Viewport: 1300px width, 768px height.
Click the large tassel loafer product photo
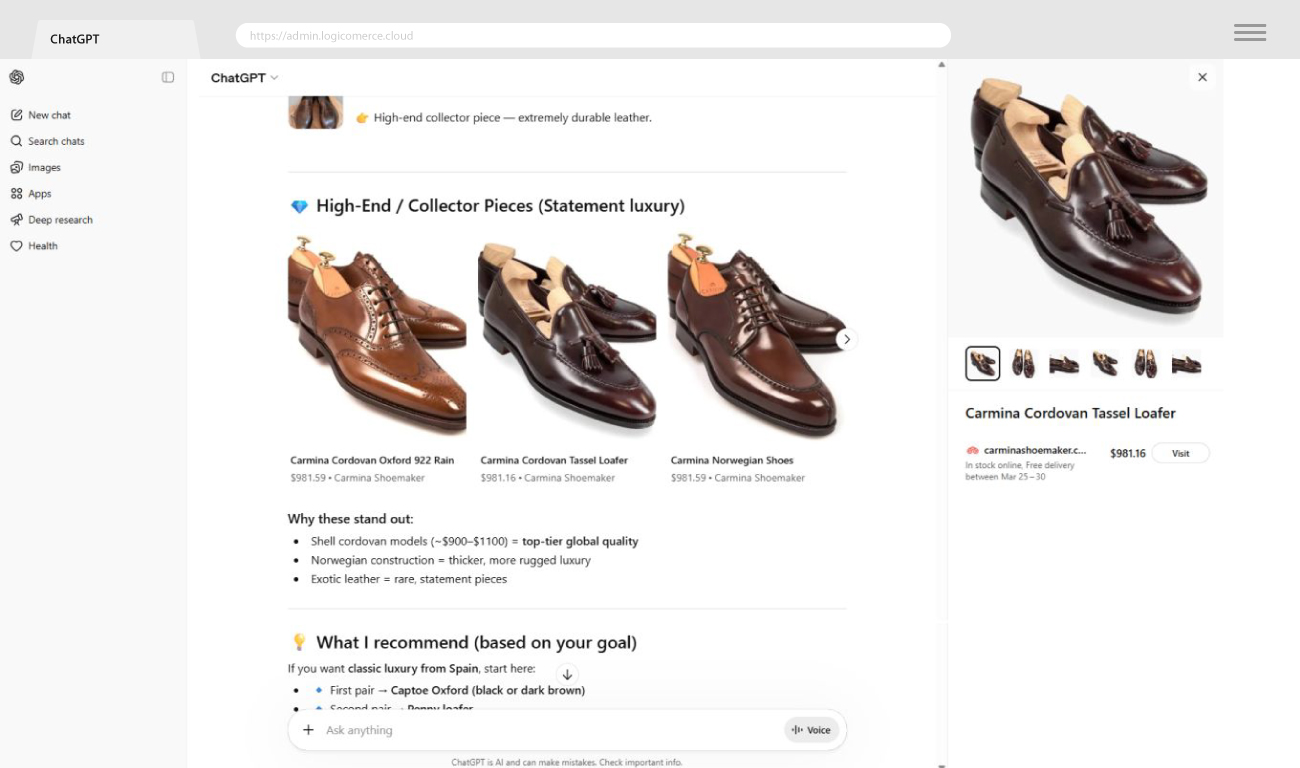coord(1086,199)
